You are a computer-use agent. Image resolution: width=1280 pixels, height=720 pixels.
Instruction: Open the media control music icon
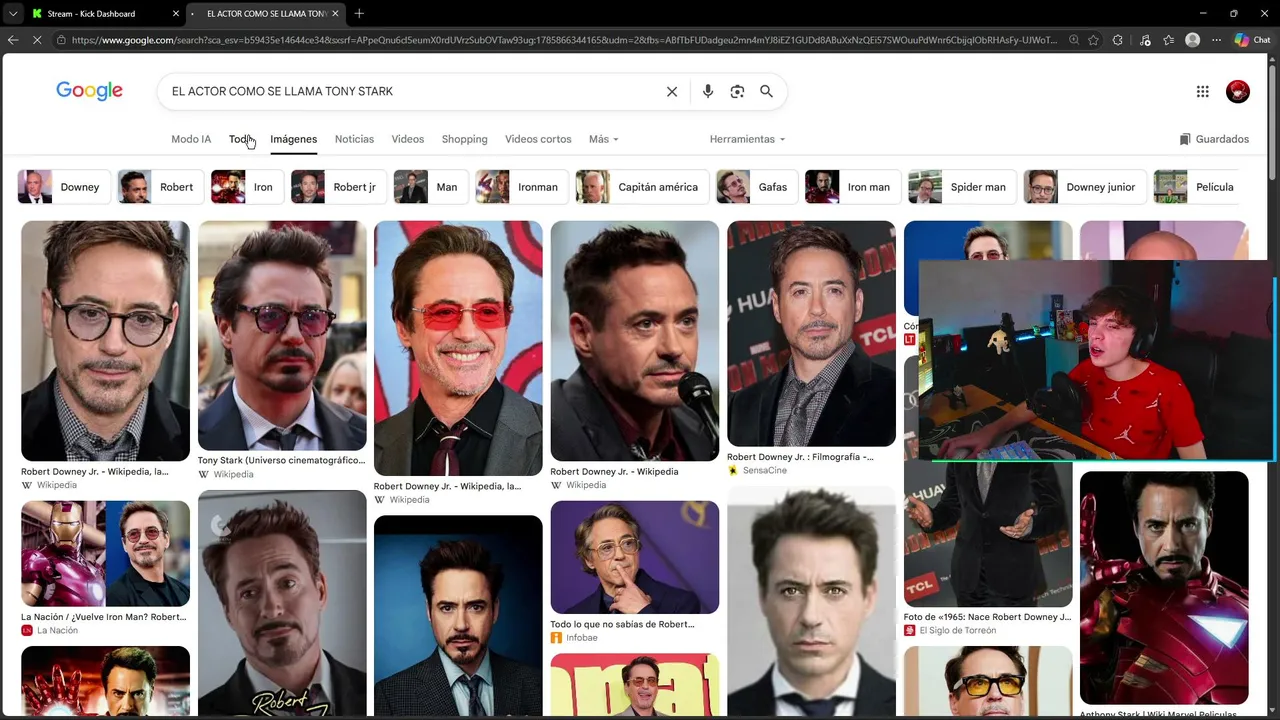1143,40
